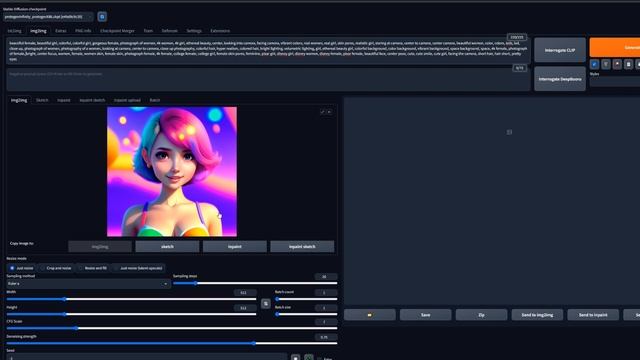Screen dimensions: 640x360
Task: Adjust the Height slider
Action: coord(131,314)
